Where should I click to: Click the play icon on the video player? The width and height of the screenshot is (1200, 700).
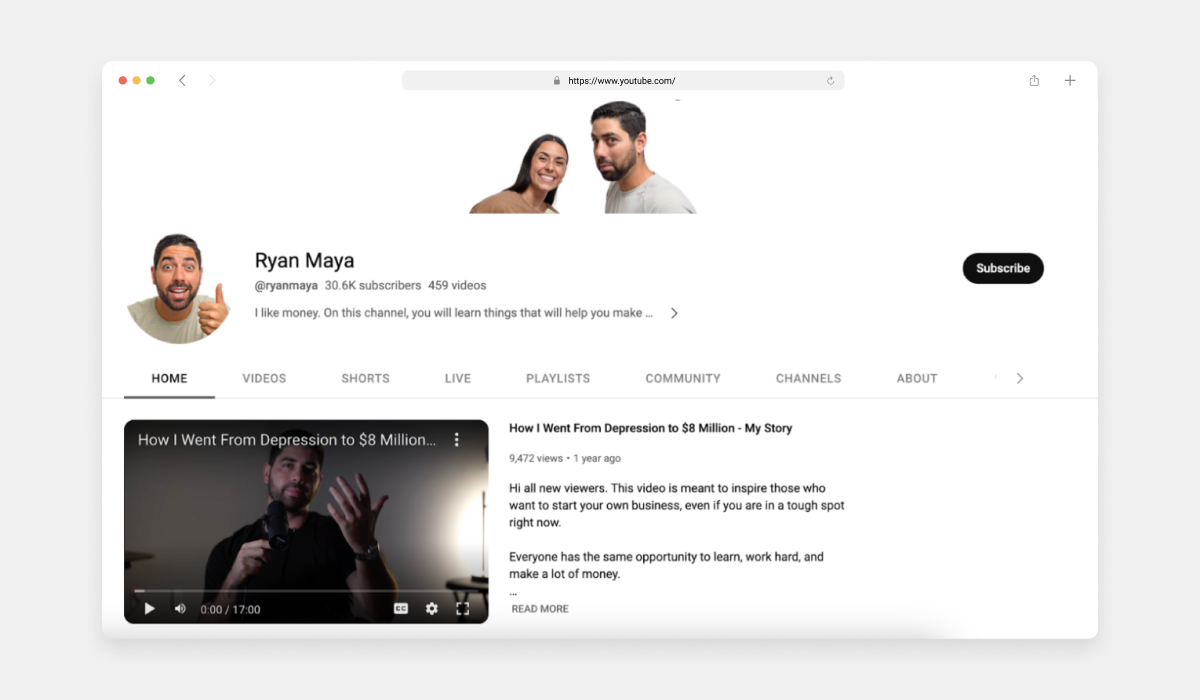(x=148, y=608)
